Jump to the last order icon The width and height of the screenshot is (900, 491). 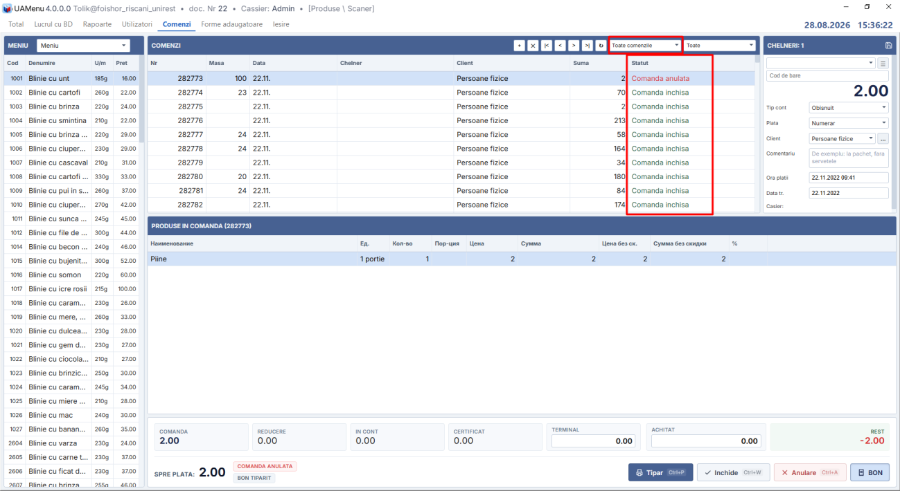587,45
